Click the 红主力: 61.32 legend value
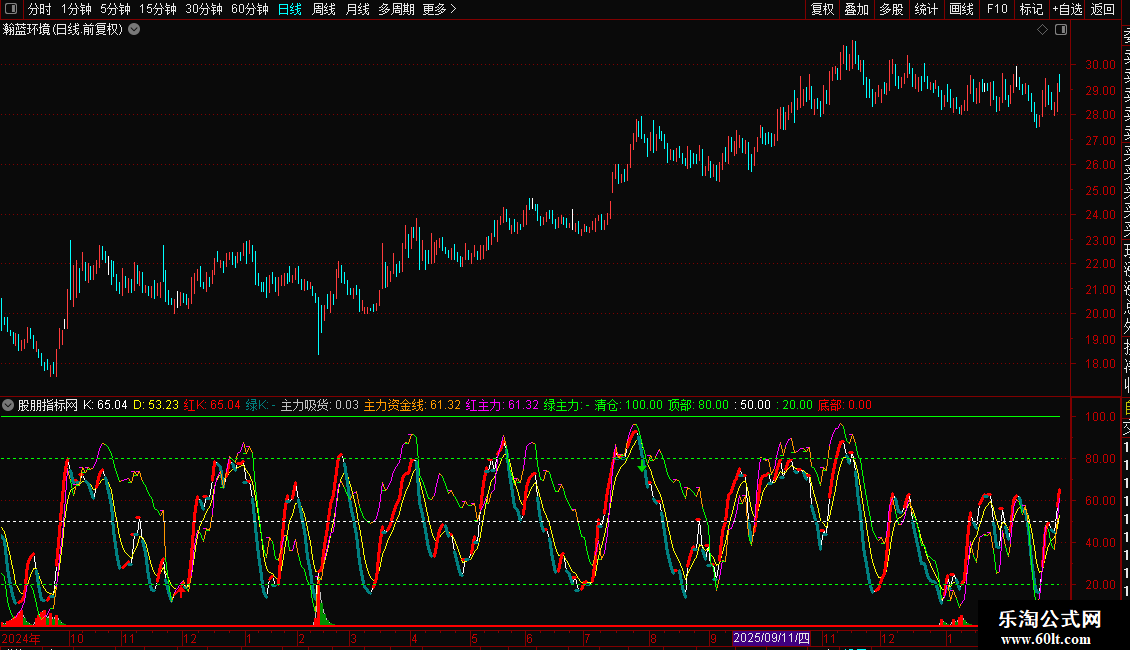Image resolution: width=1130 pixels, height=650 pixels. point(502,405)
